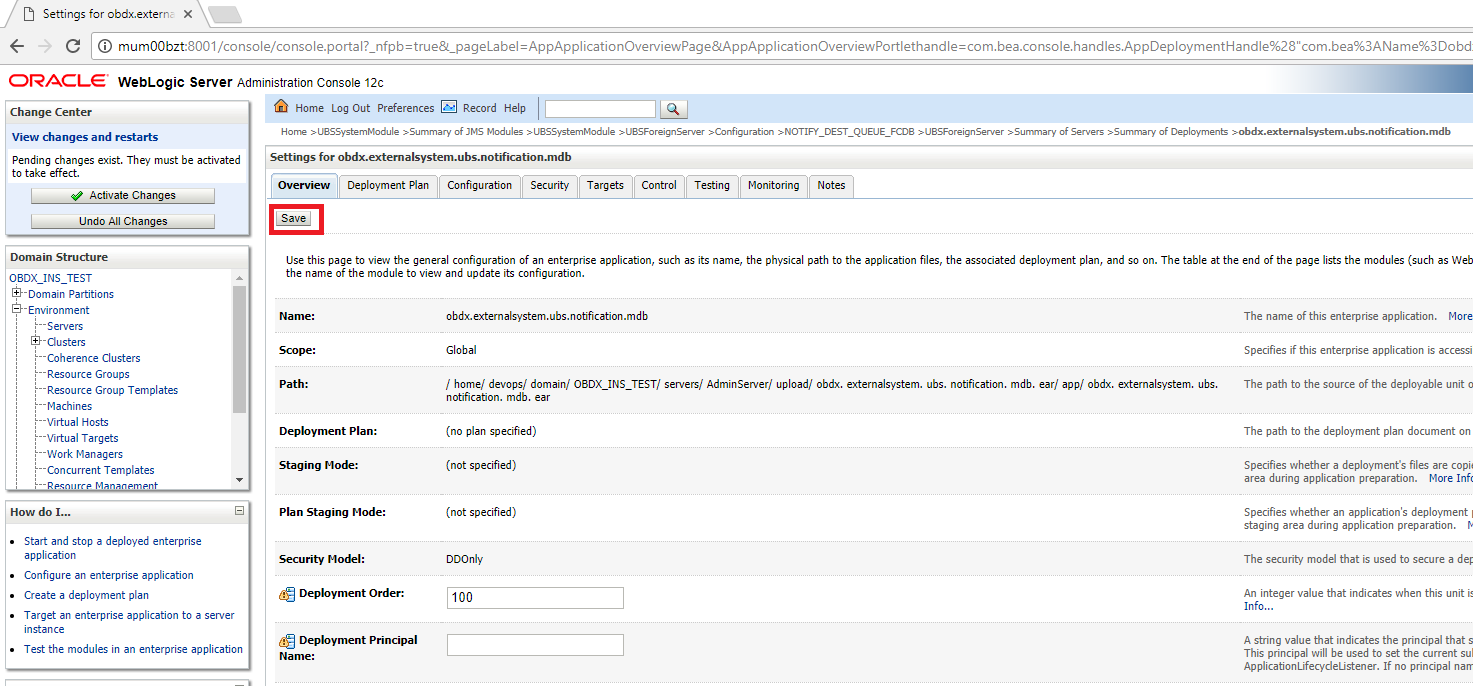This screenshot has width=1473, height=686.
Task: Close the Settings for obdx browser tab
Action: (188, 14)
